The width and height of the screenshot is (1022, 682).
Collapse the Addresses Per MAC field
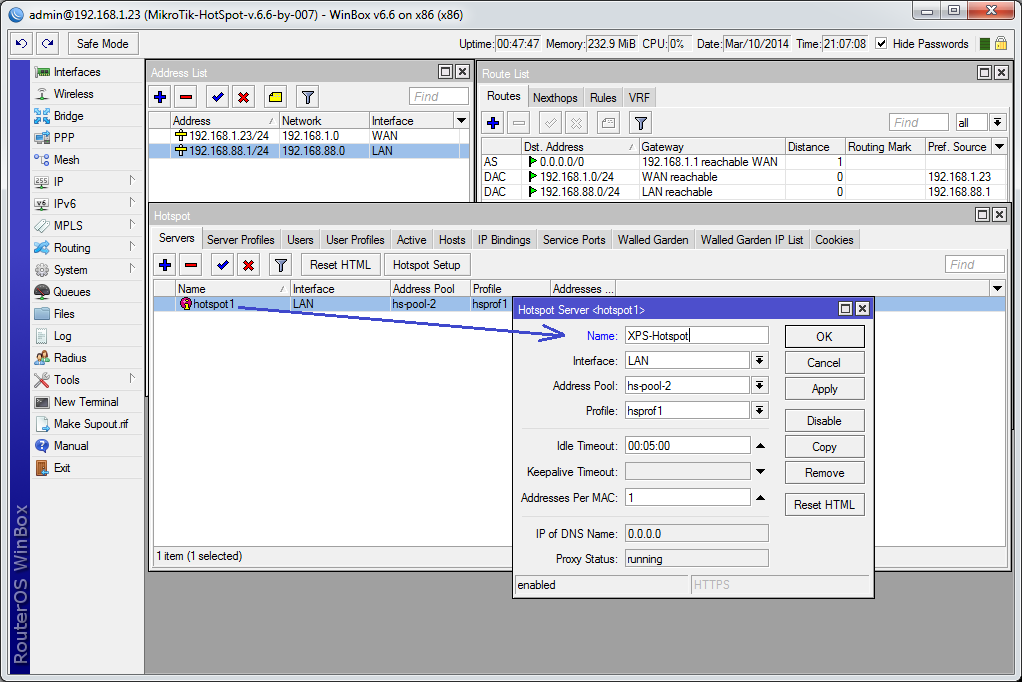coord(760,497)
